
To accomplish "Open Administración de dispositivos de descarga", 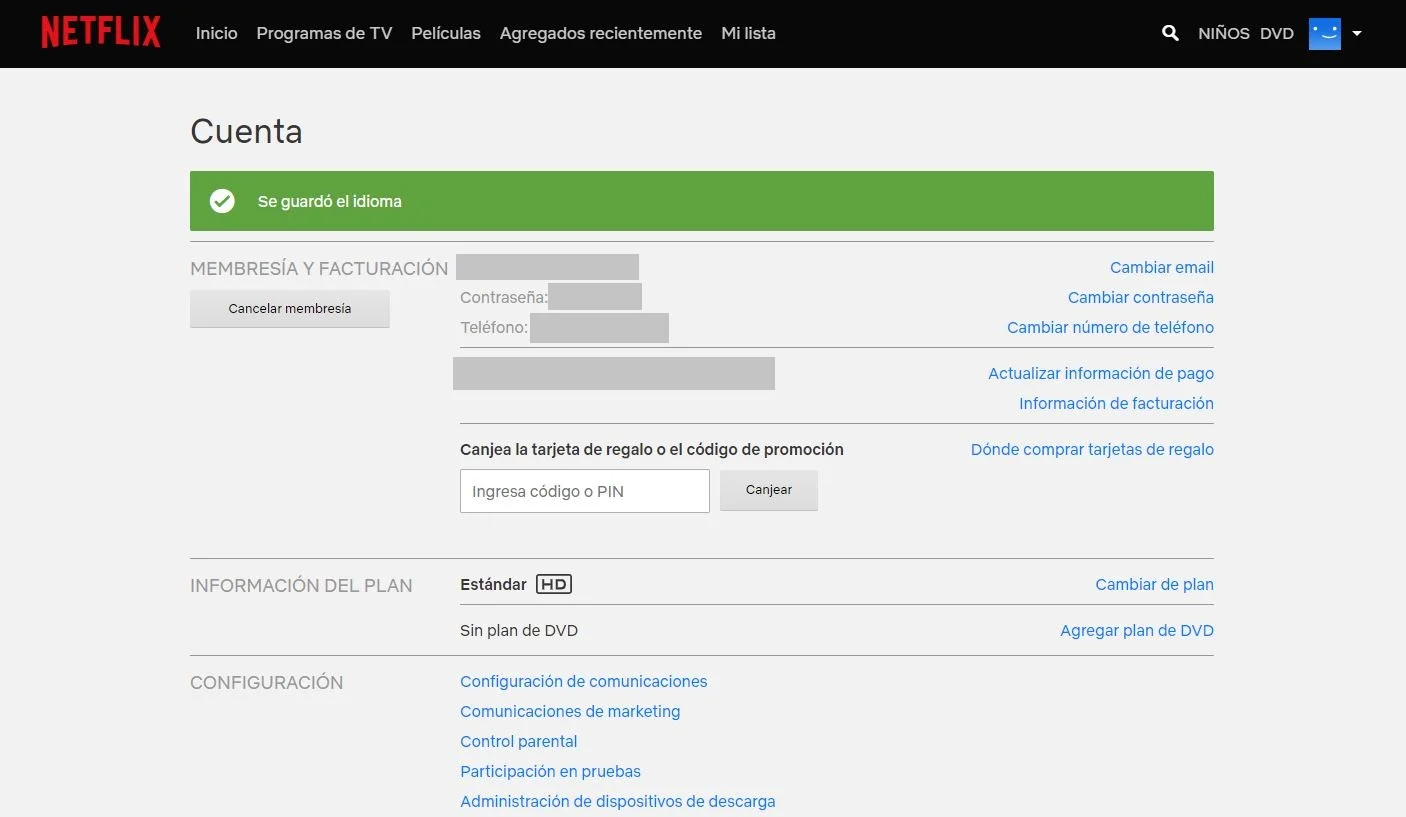I will point(618,801).
